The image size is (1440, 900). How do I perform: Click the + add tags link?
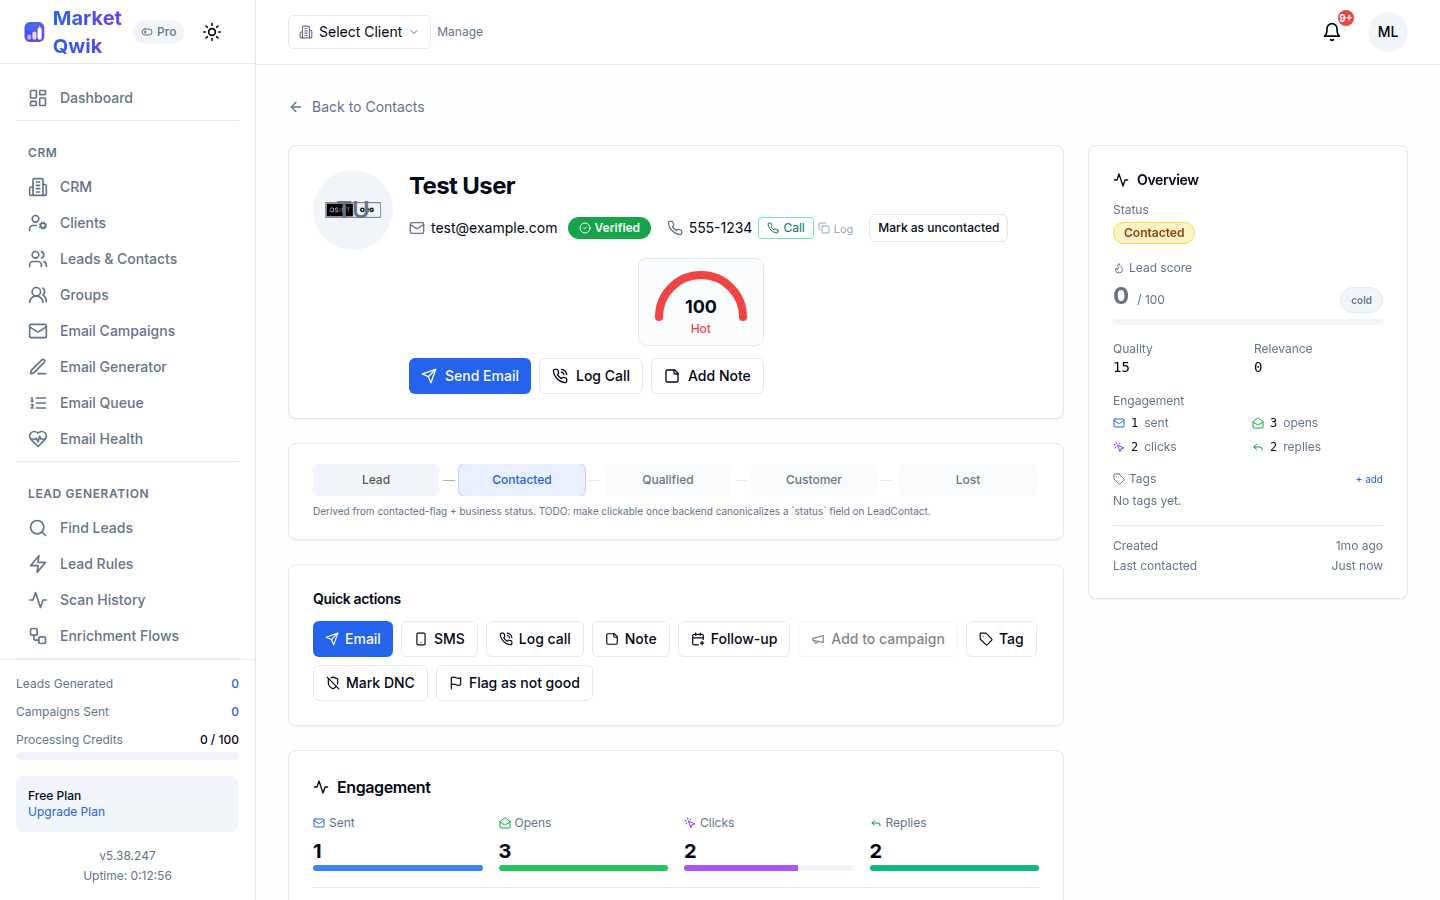[x=1369, y=479]
